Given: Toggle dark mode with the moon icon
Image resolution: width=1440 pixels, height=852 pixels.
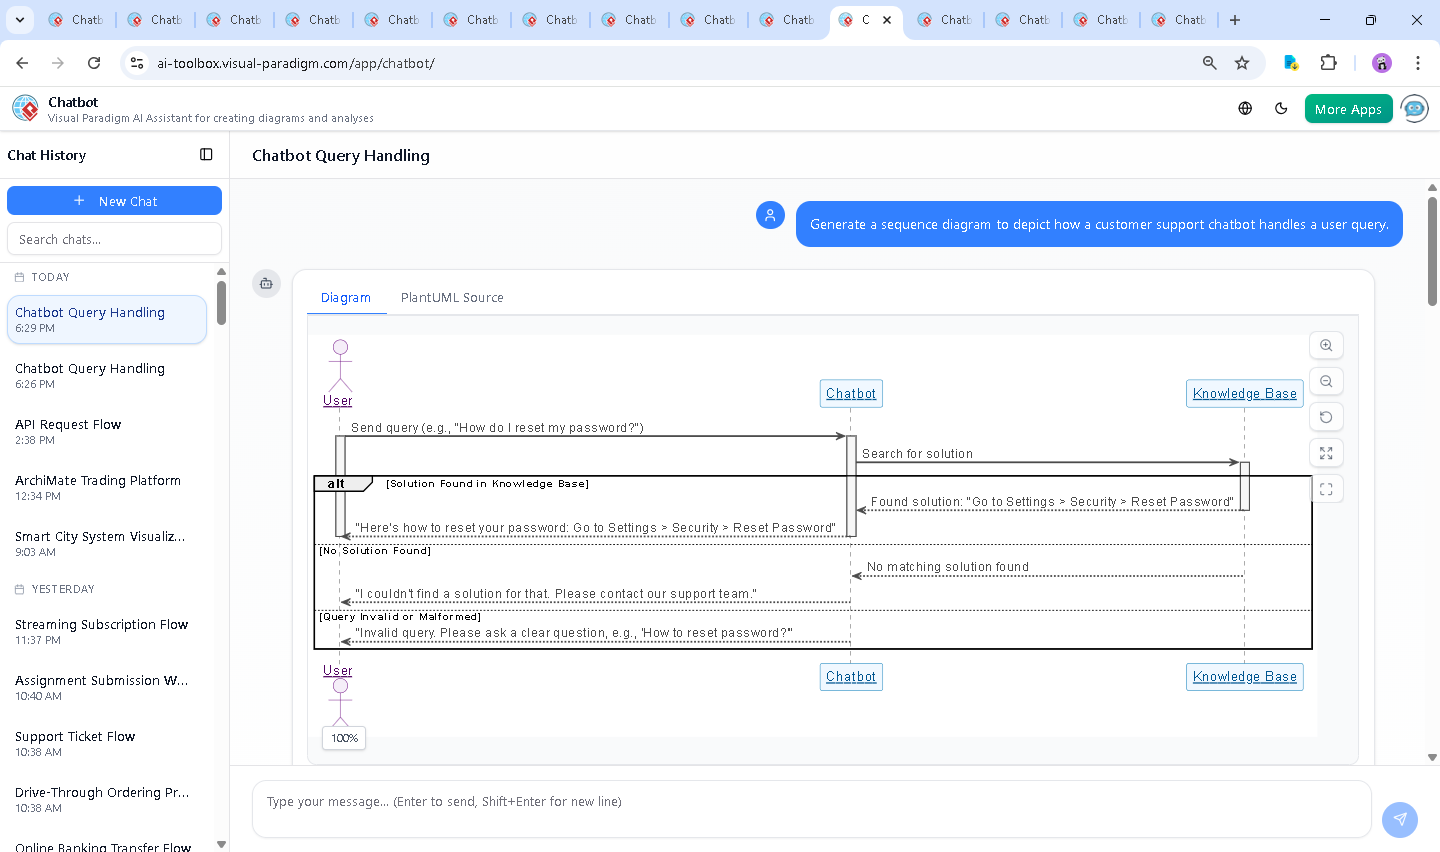Looking at the screenshot, I should (1281, 109).
